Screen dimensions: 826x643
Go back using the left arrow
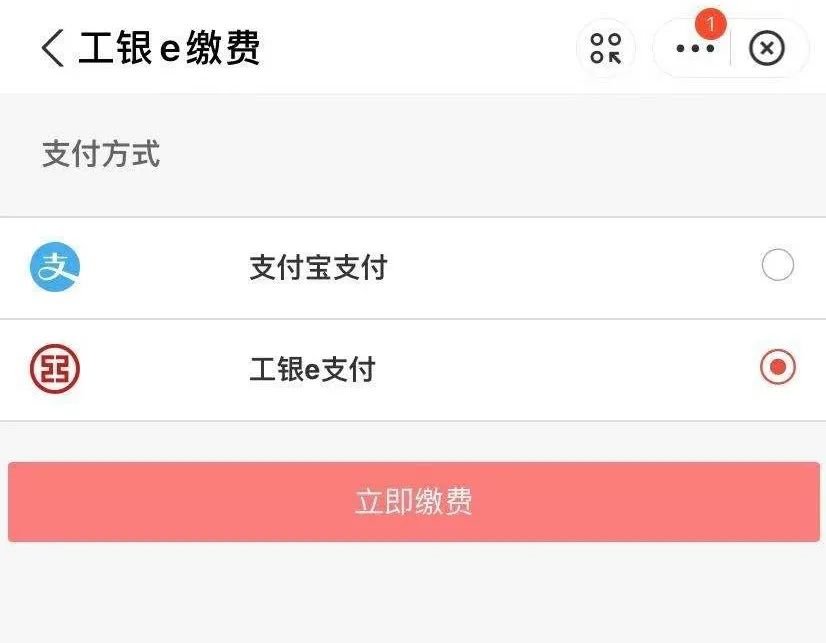point(53,48)
